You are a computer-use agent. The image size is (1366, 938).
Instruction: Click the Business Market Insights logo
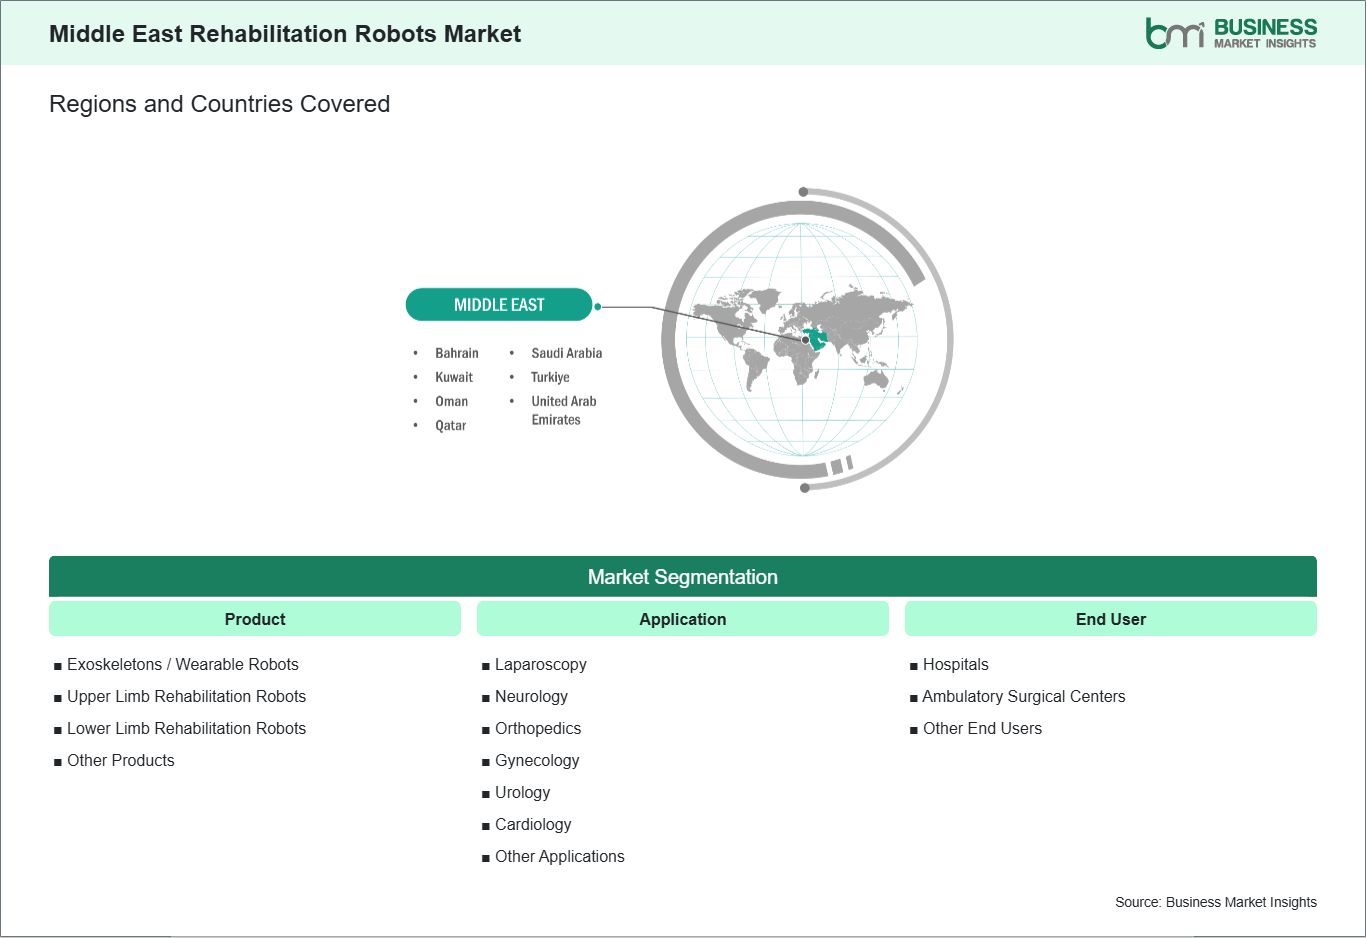[1231, 33]
